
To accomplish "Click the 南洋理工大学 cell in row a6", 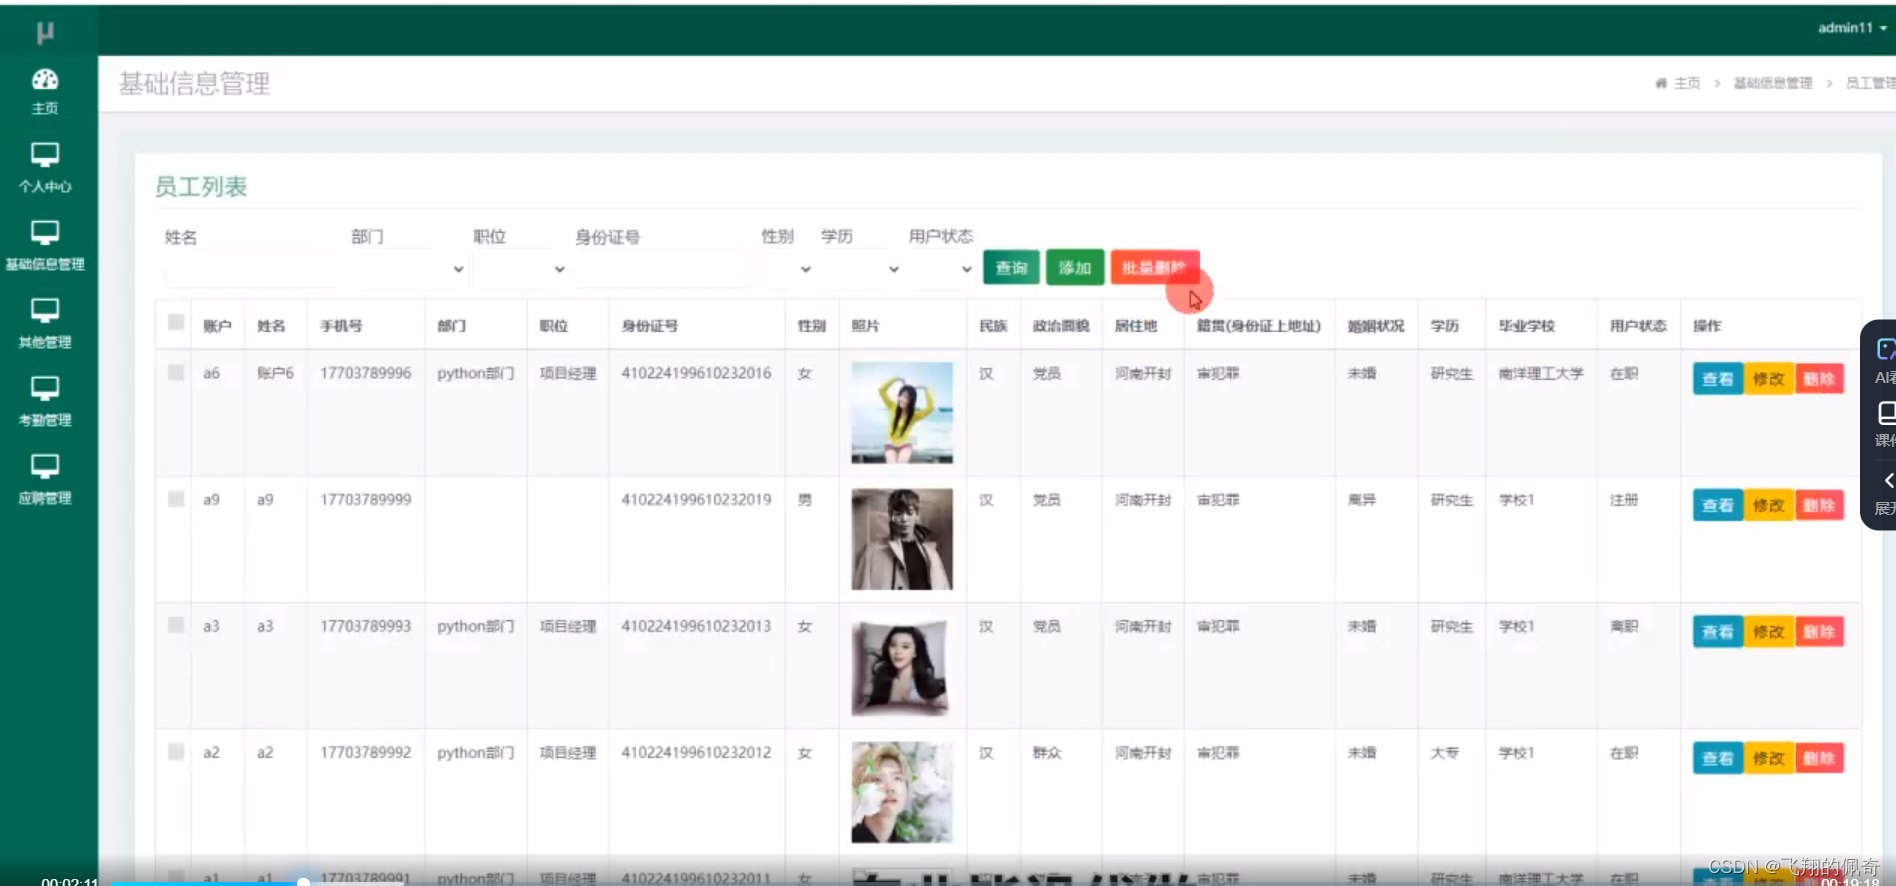I will [x=1540, y=373].
